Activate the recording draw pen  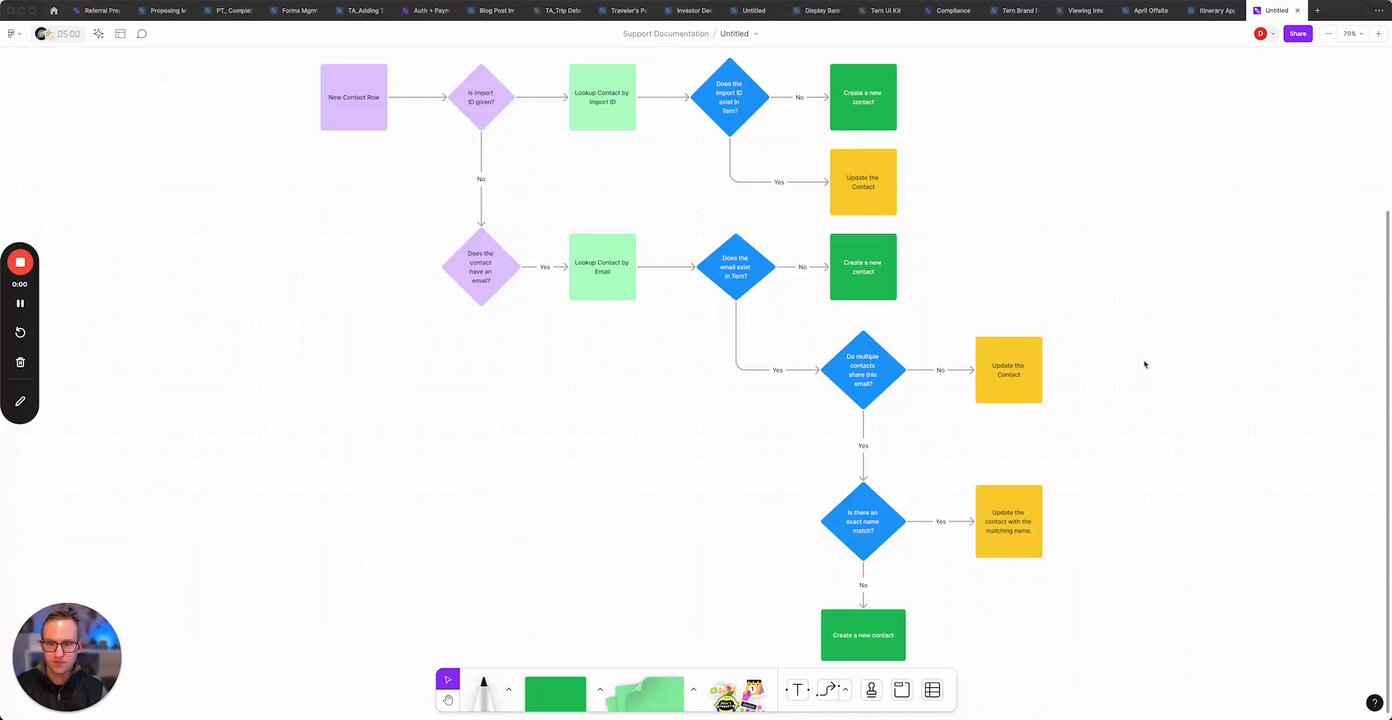[x=20, y=401]
